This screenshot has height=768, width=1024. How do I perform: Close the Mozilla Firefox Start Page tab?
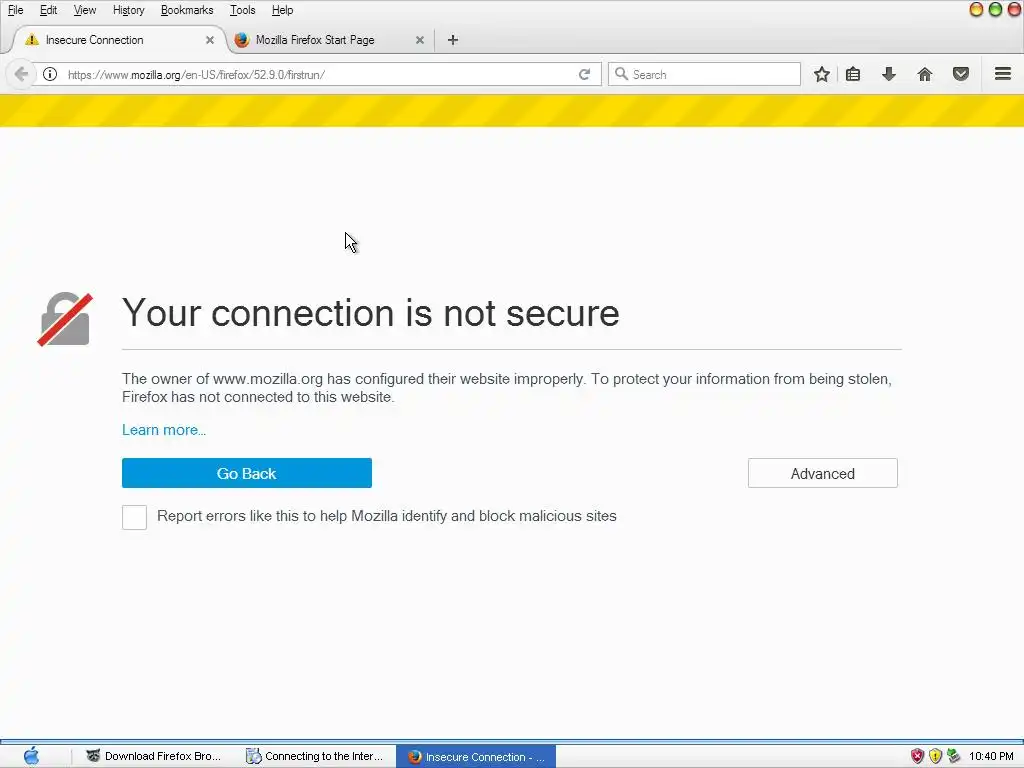click(420, 40)
